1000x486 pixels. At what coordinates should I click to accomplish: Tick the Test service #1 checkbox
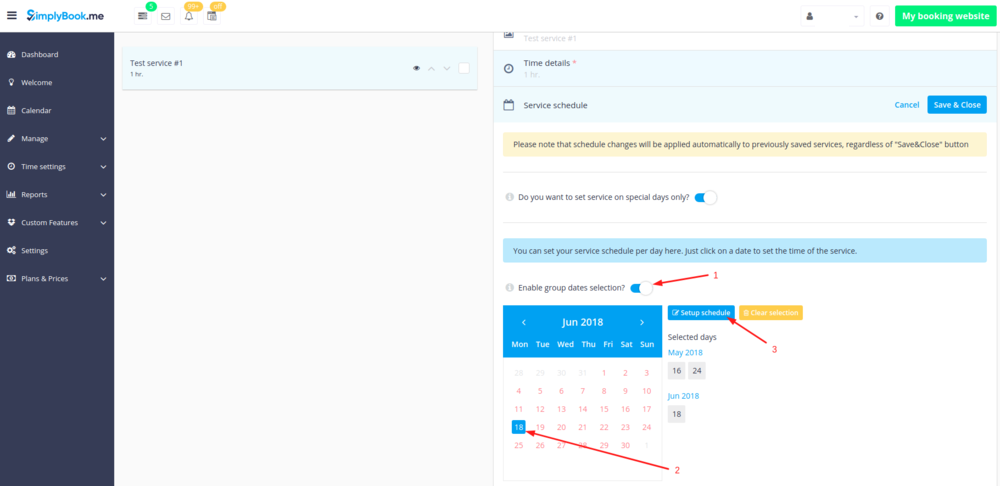pos(463,69)
